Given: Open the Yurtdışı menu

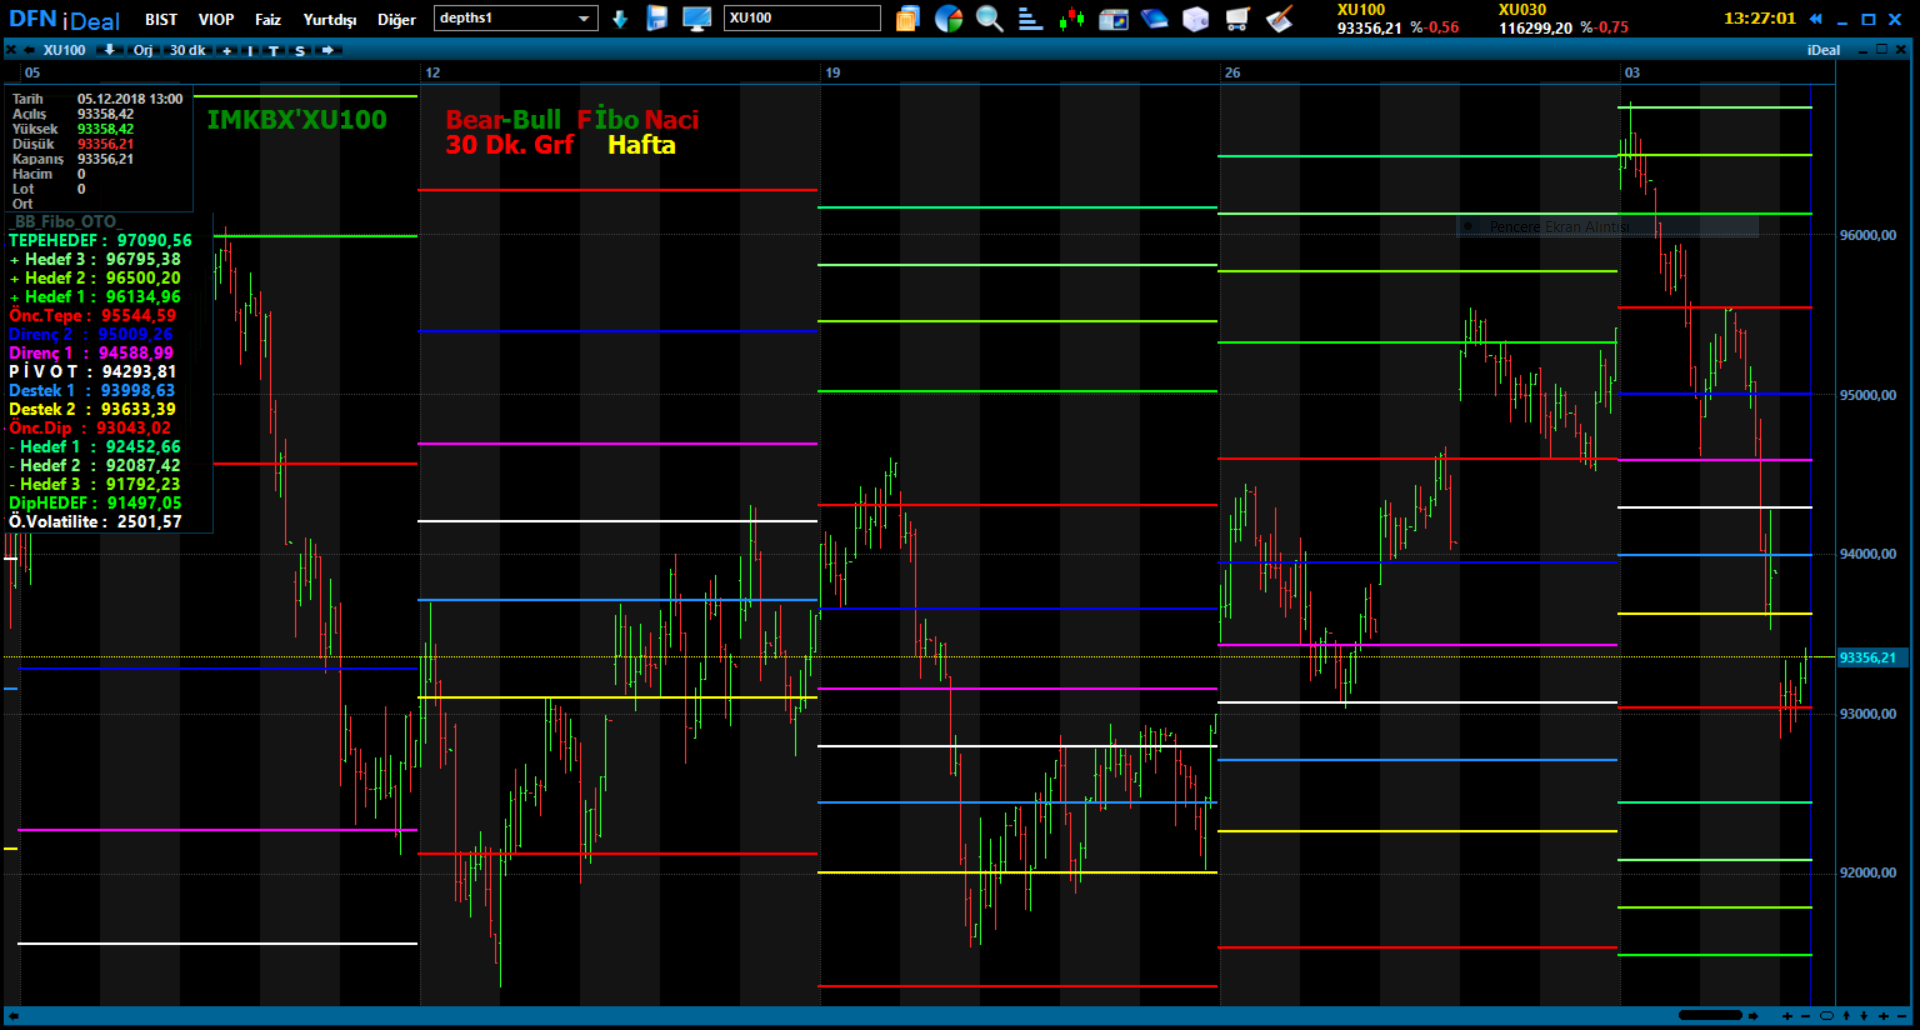Looking at the screenshot, I should point(330,19).
